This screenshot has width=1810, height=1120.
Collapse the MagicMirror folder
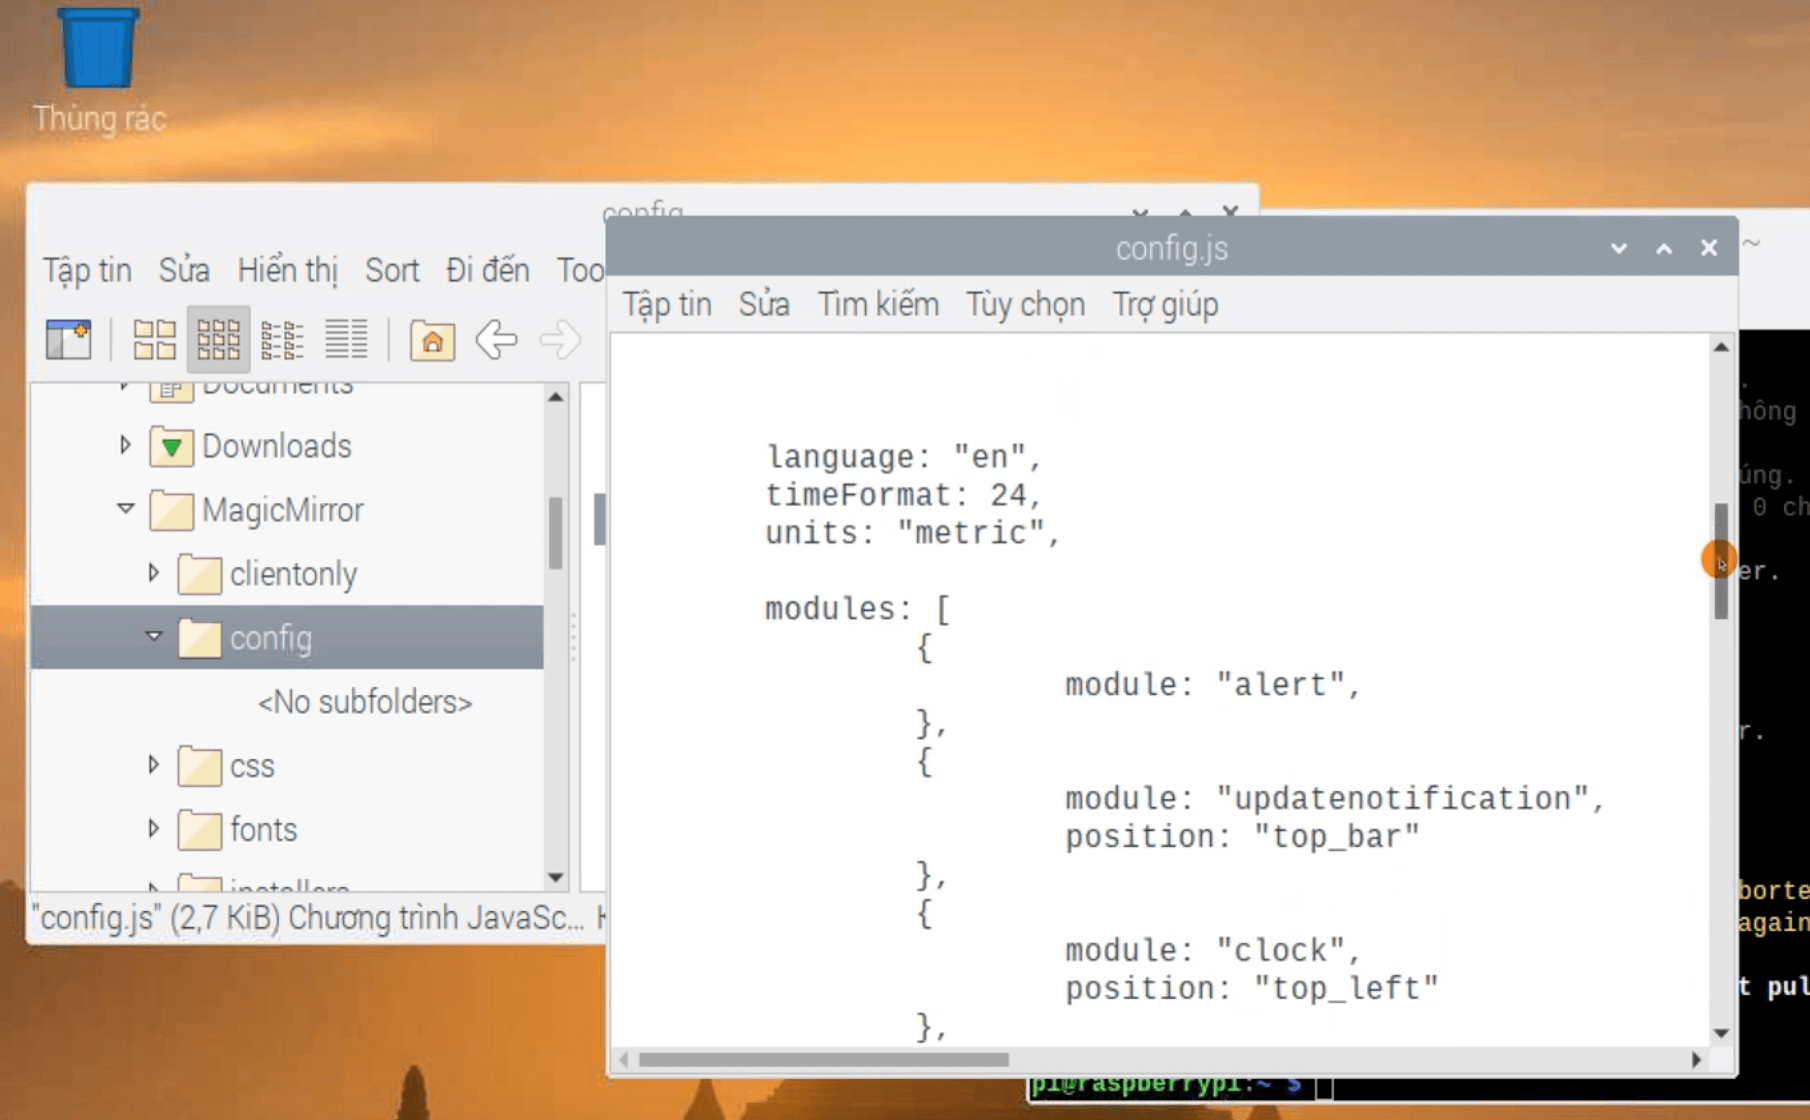point(125,509)
